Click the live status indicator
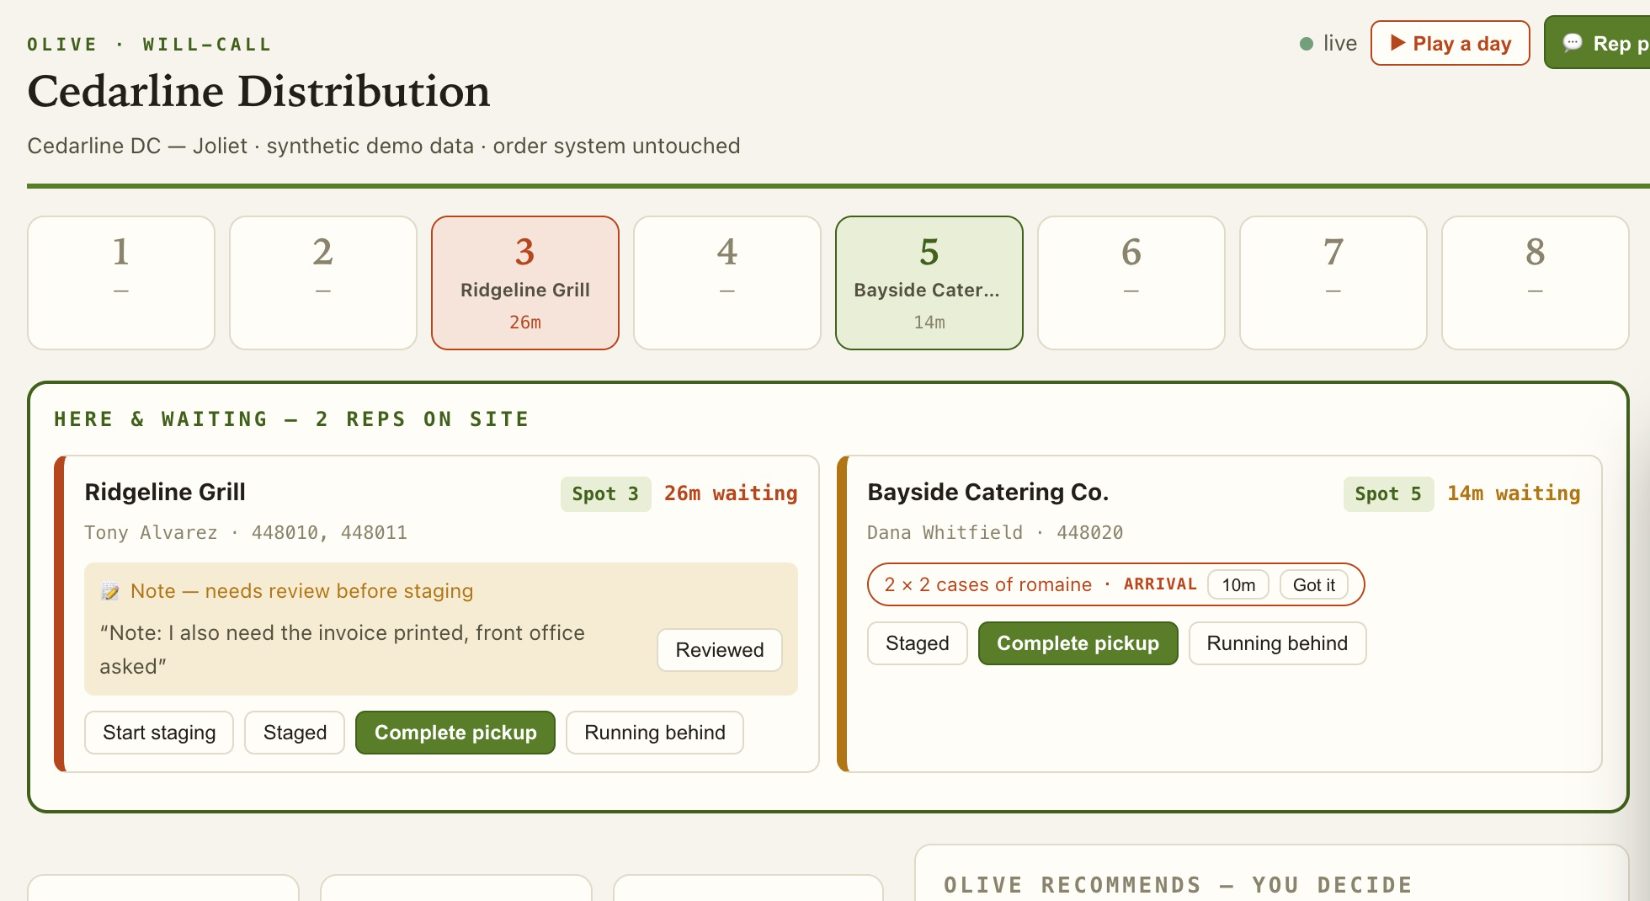 pos(1328,43)
